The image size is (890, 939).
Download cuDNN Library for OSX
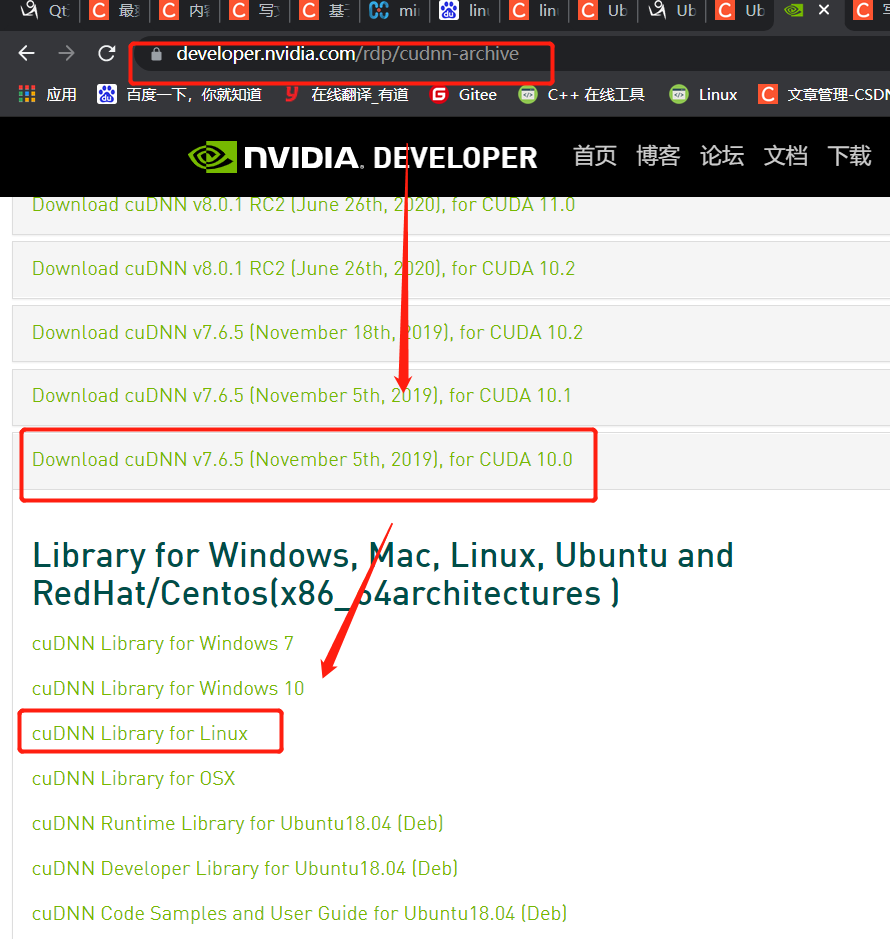[x=134, y=779]
